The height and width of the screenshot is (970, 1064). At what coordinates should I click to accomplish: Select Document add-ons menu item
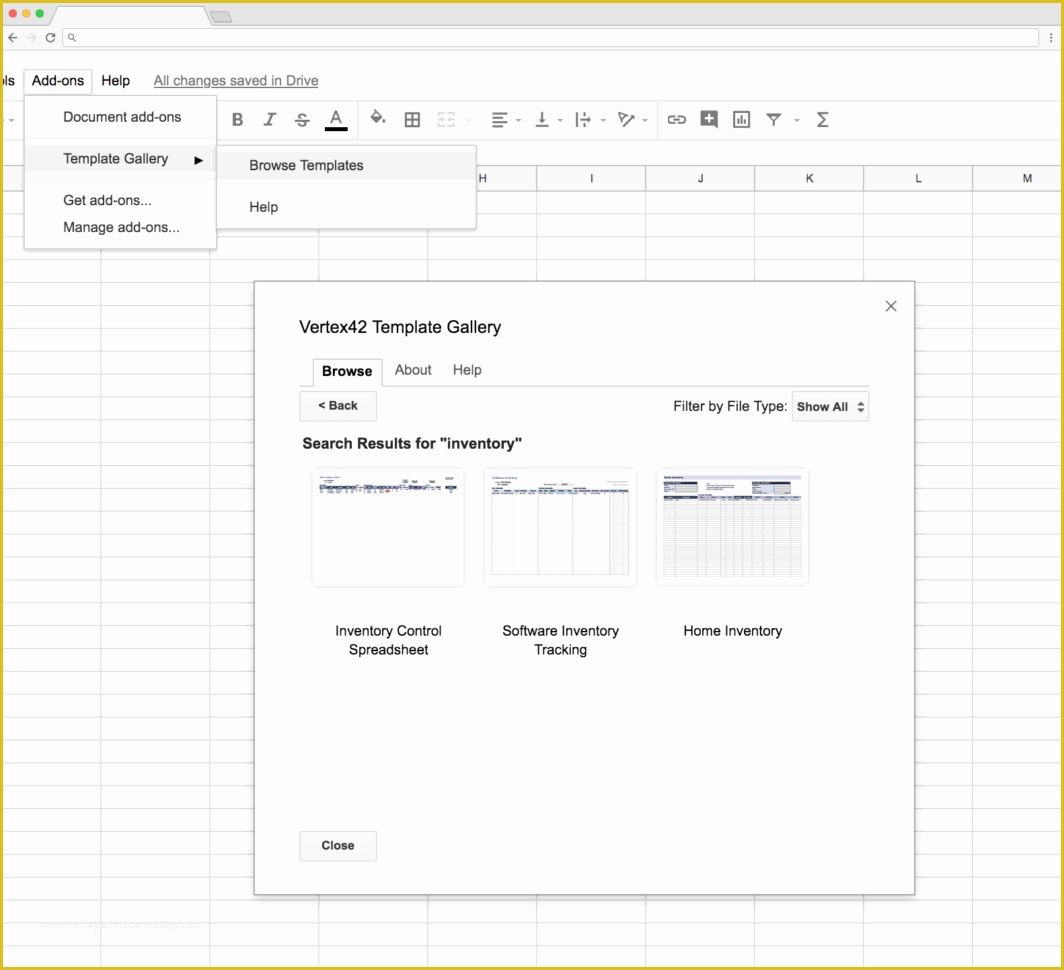tap(120, 117)
